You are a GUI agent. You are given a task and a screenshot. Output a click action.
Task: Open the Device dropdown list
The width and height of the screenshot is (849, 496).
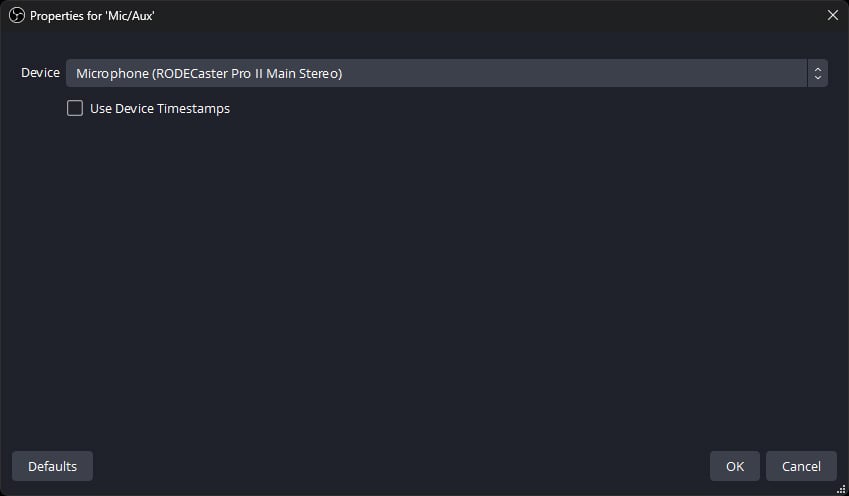[446, 73]
